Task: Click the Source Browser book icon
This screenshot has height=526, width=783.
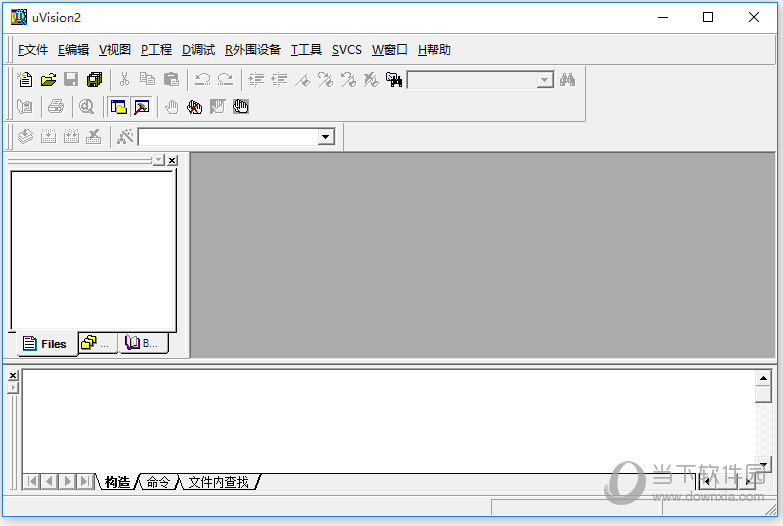Action: pos(25,106)
